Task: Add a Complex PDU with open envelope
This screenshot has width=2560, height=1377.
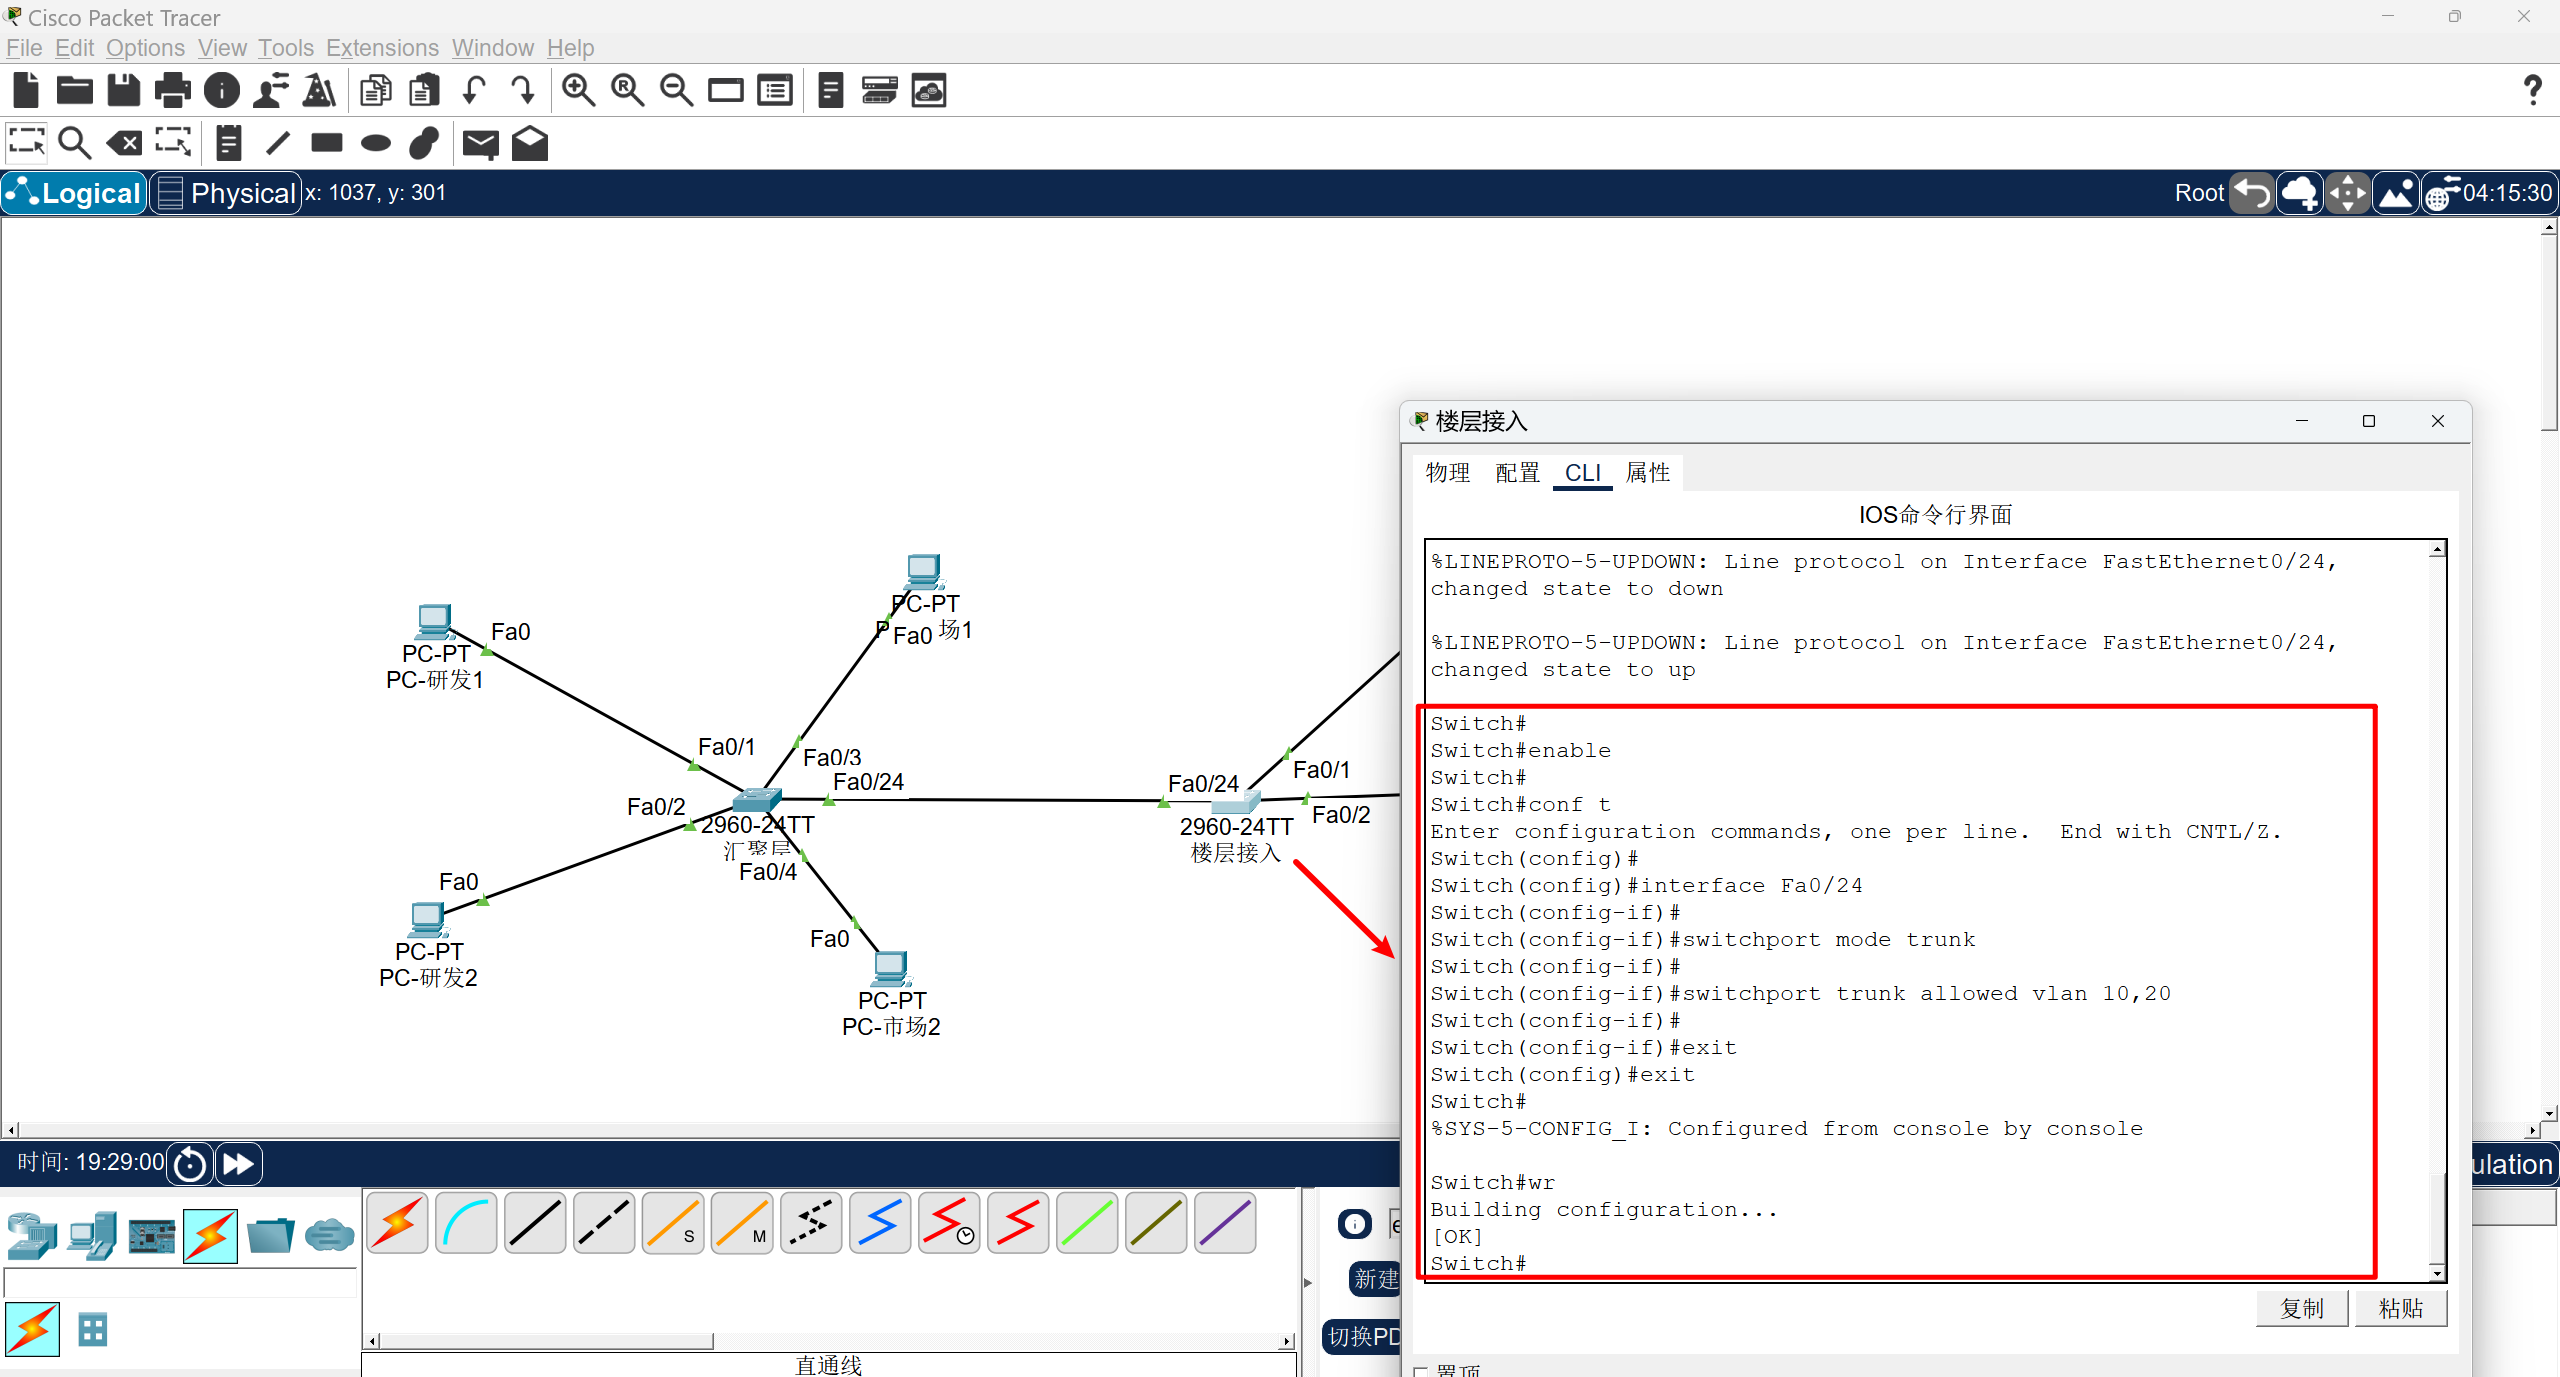Action: (x=530, y=143)
